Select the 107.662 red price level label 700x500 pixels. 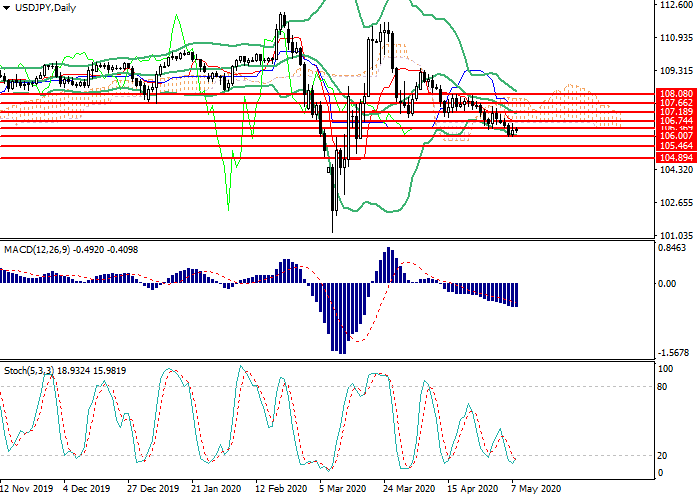tap(677, 103)
